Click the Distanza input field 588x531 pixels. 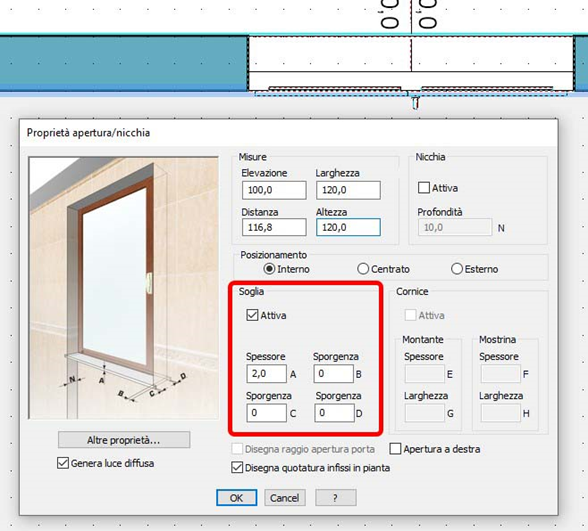274,227
